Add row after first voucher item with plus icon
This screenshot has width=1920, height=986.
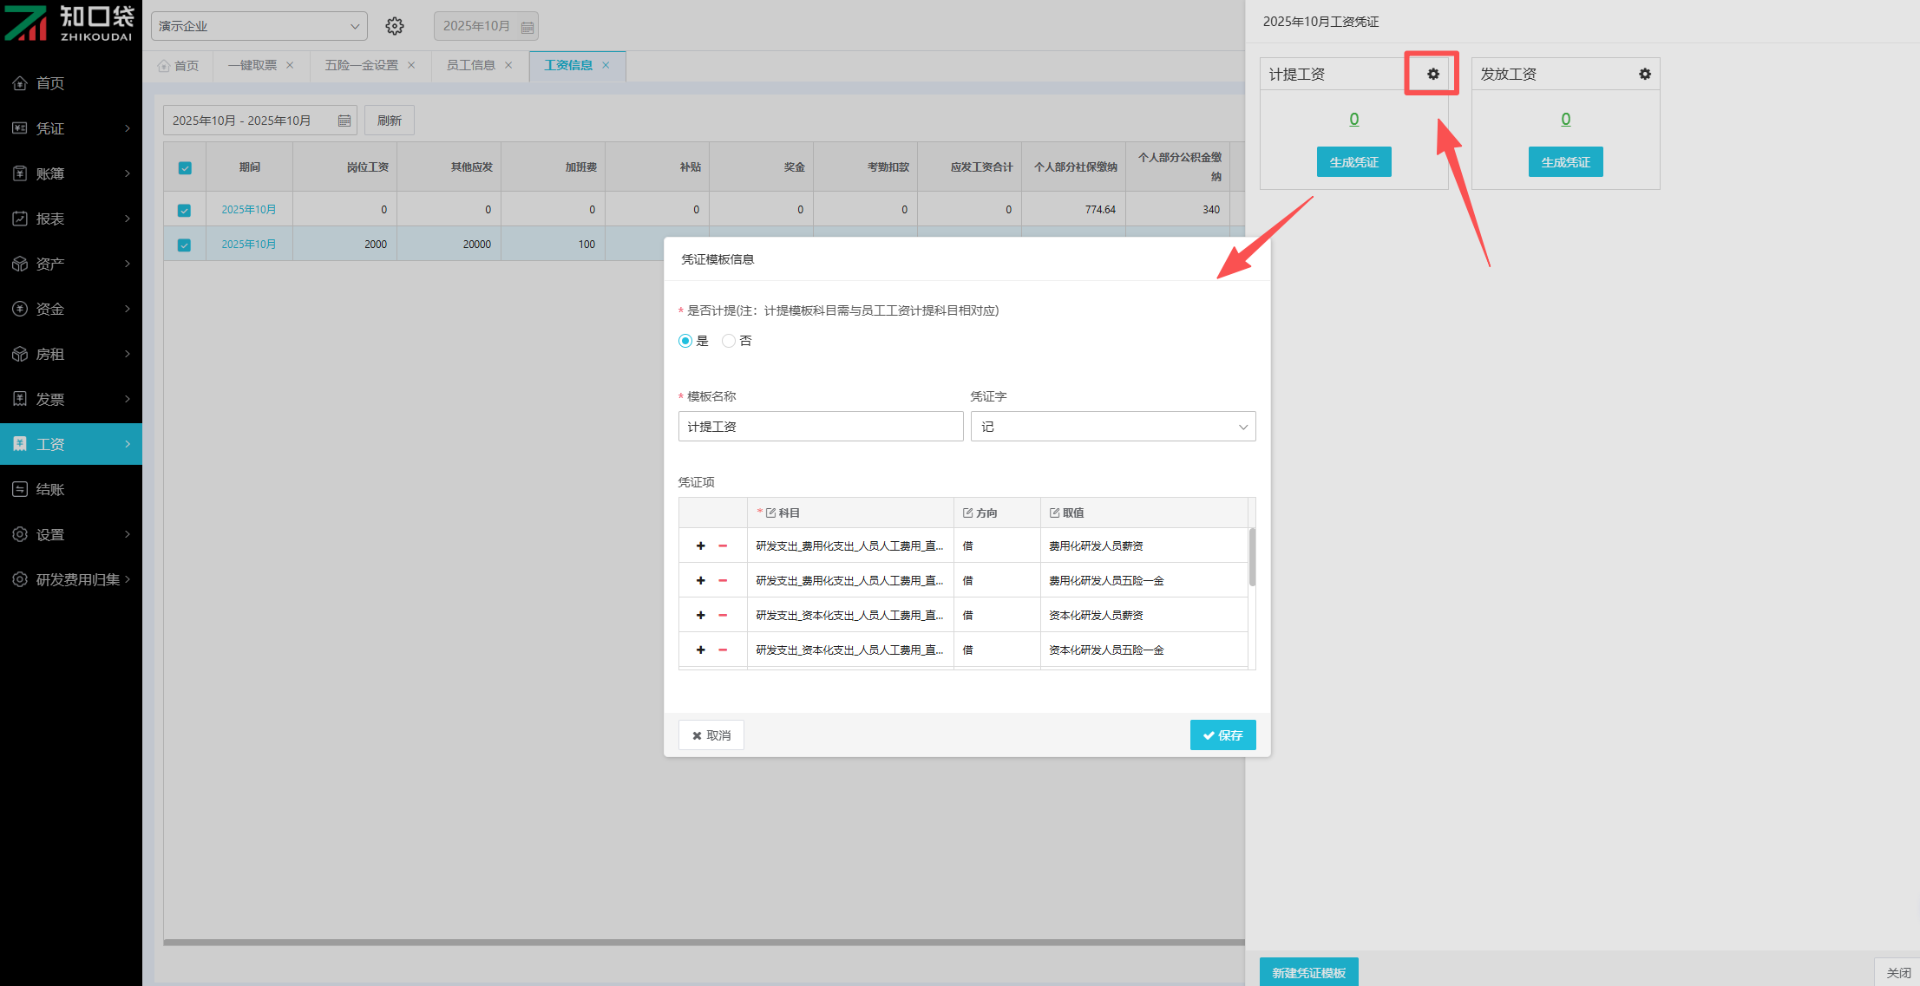tap(701, 546)
